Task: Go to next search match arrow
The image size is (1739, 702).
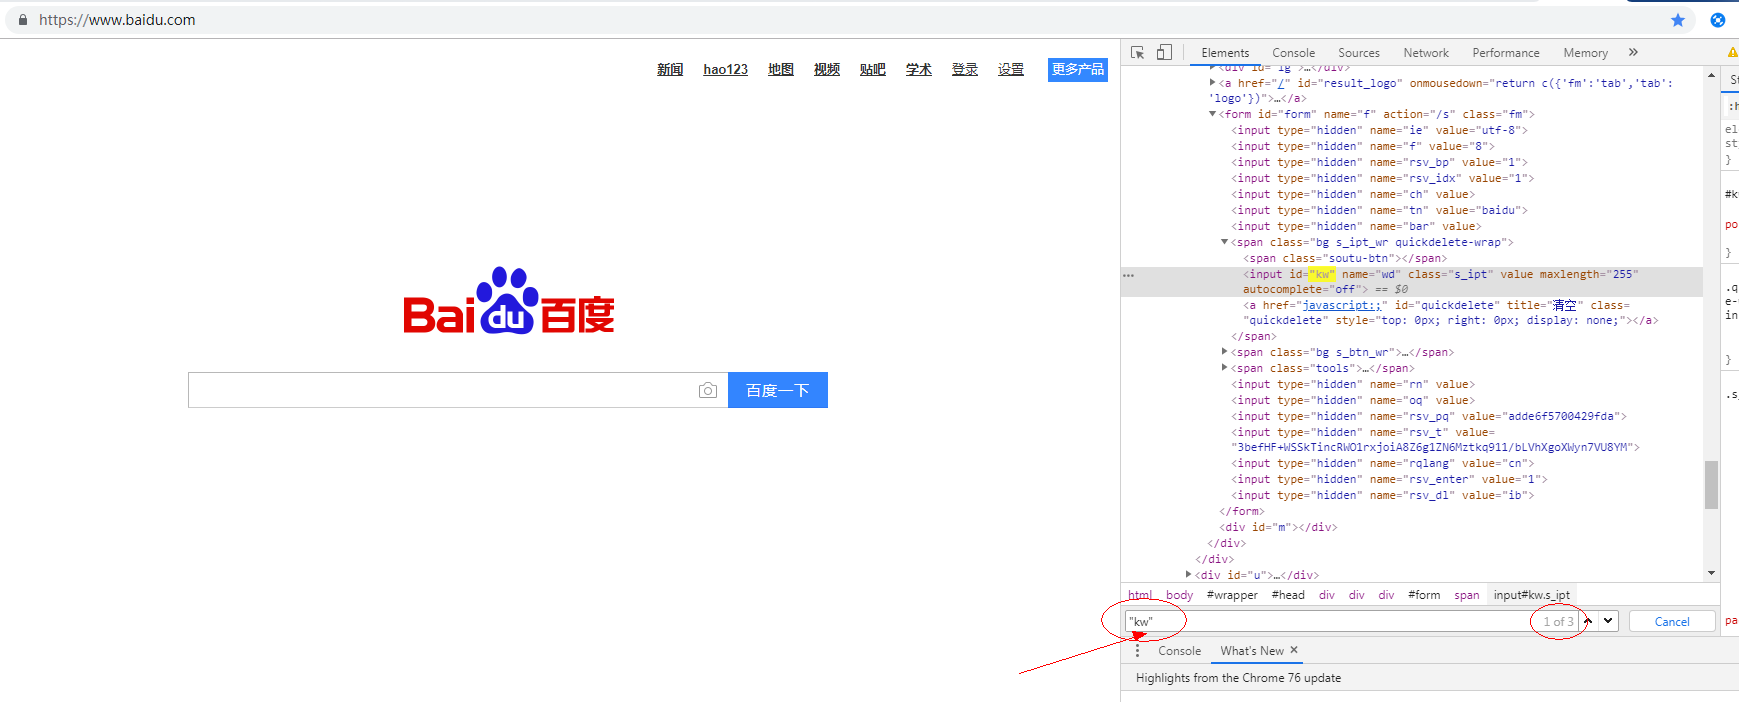Action: click(1608, 621)
